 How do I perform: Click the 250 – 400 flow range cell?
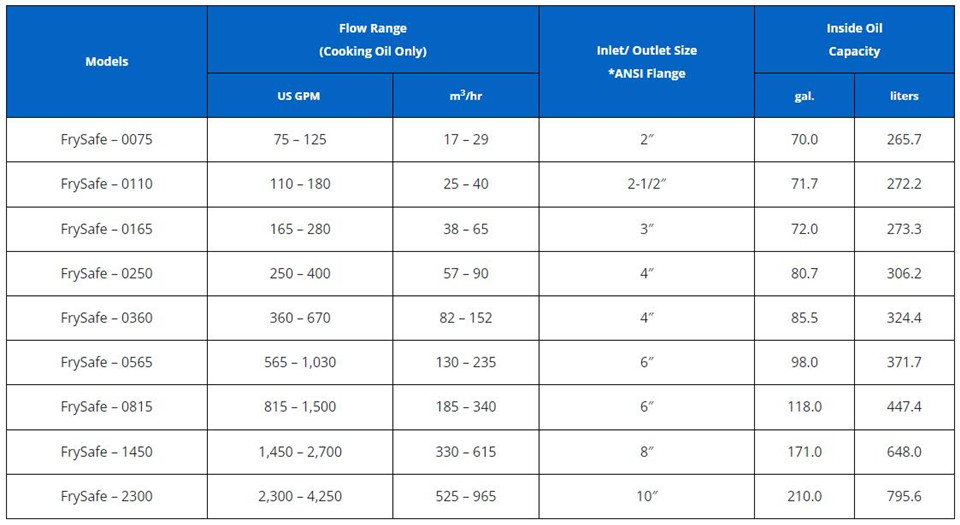299,274
